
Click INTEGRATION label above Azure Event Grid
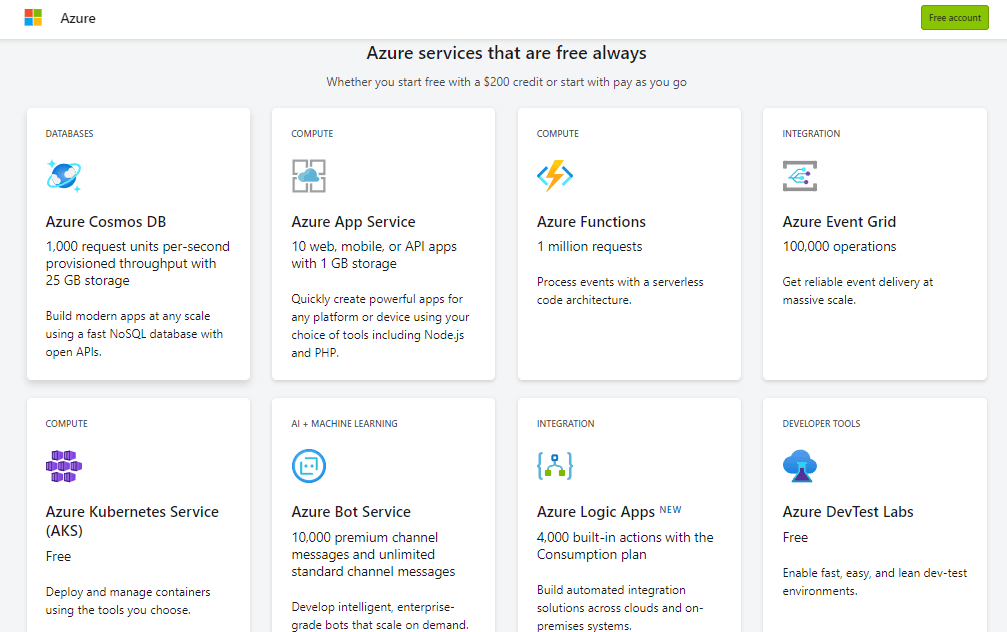[x=811, y=134]
